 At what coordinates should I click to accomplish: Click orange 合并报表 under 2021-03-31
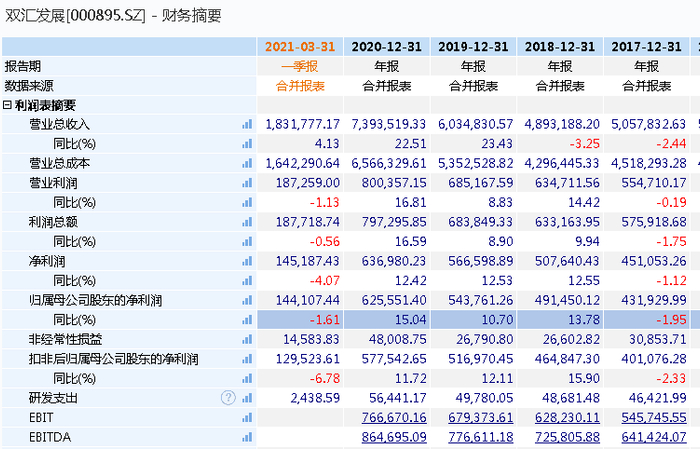[x=300, y=86]
